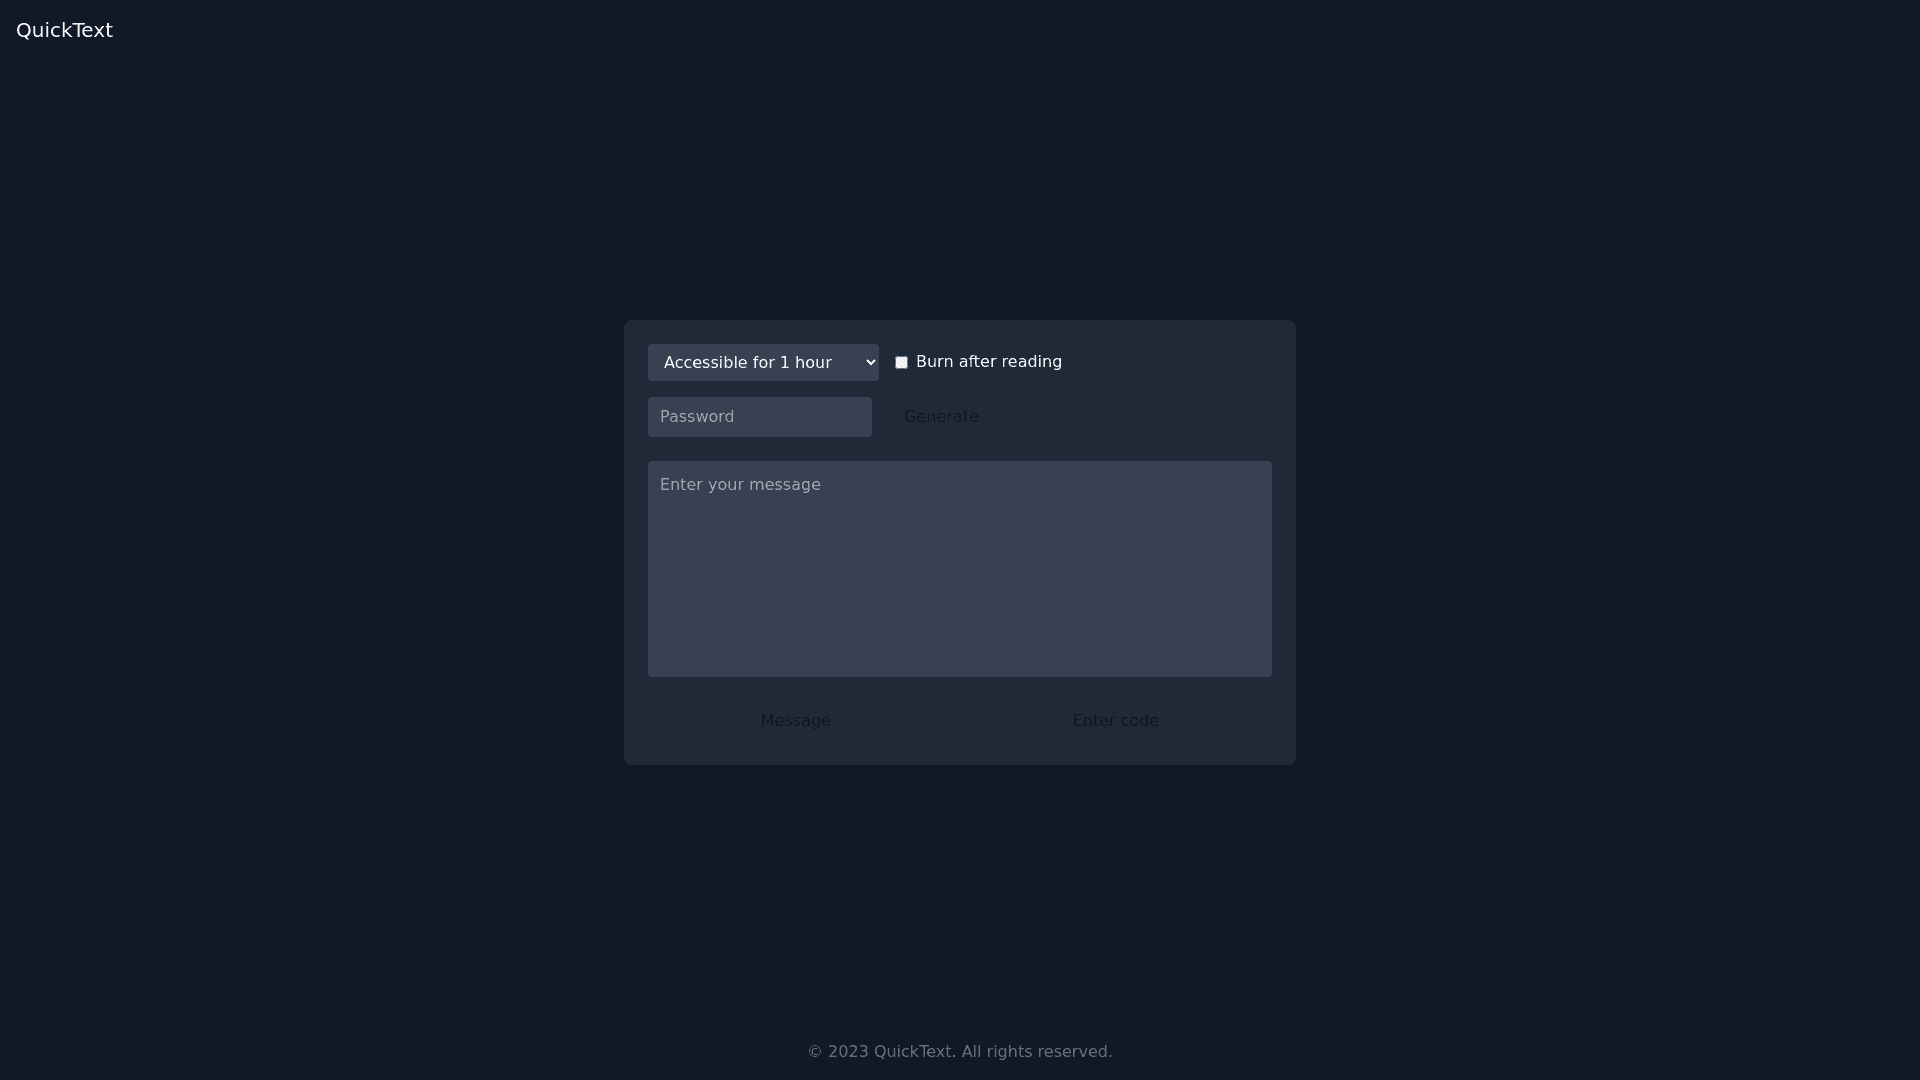The image size is (1920, 1080).
Task: Click the footer copyright QuickText text
Action: coord(960,1052)
